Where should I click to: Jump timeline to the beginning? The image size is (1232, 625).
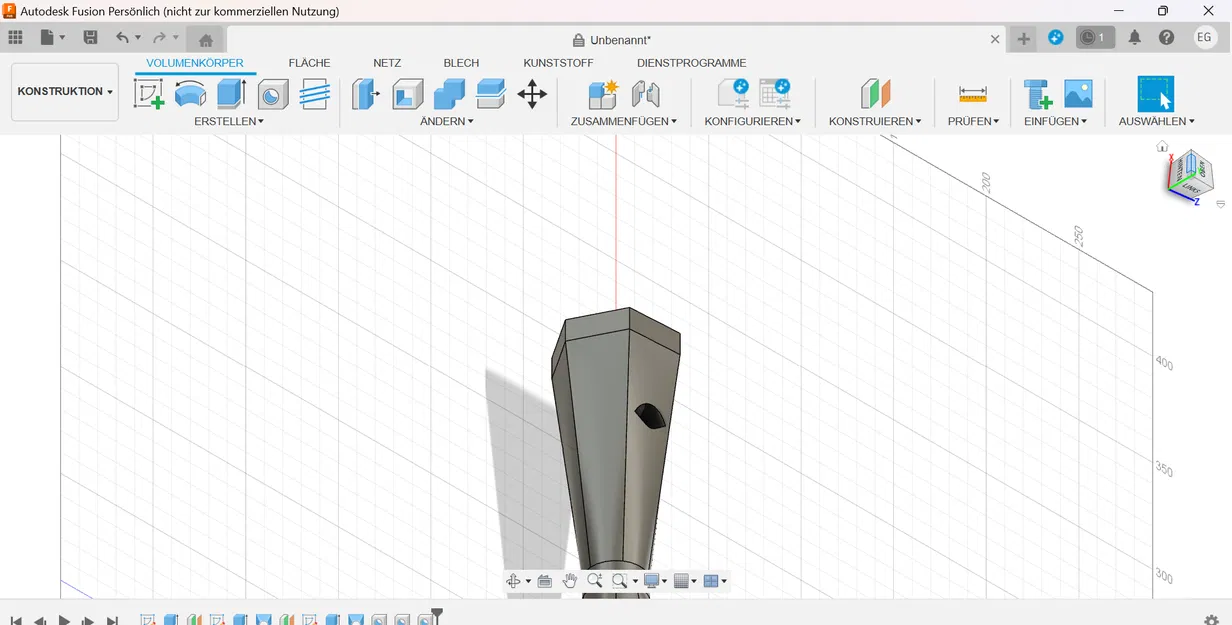click(x=16, y=620)
